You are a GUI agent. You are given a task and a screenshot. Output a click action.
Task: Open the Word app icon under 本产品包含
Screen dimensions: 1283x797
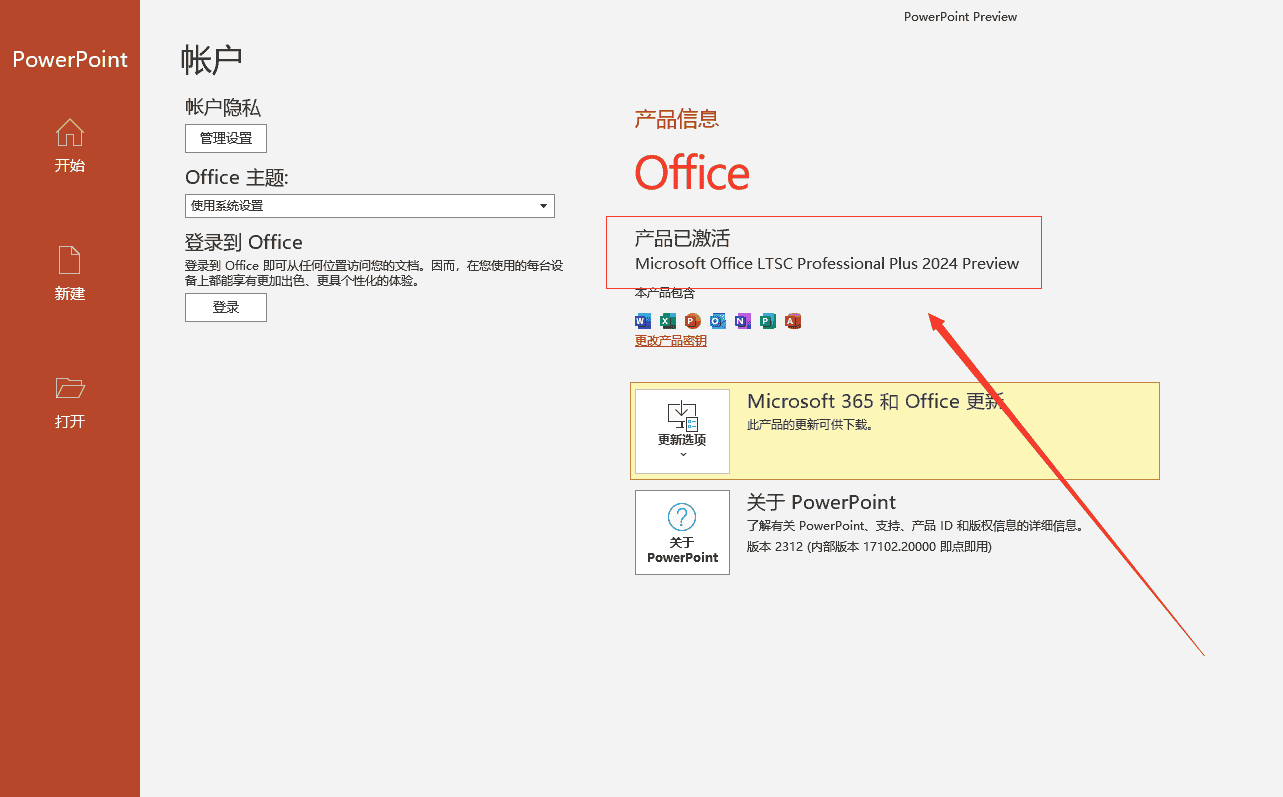(x=642, y=321)
